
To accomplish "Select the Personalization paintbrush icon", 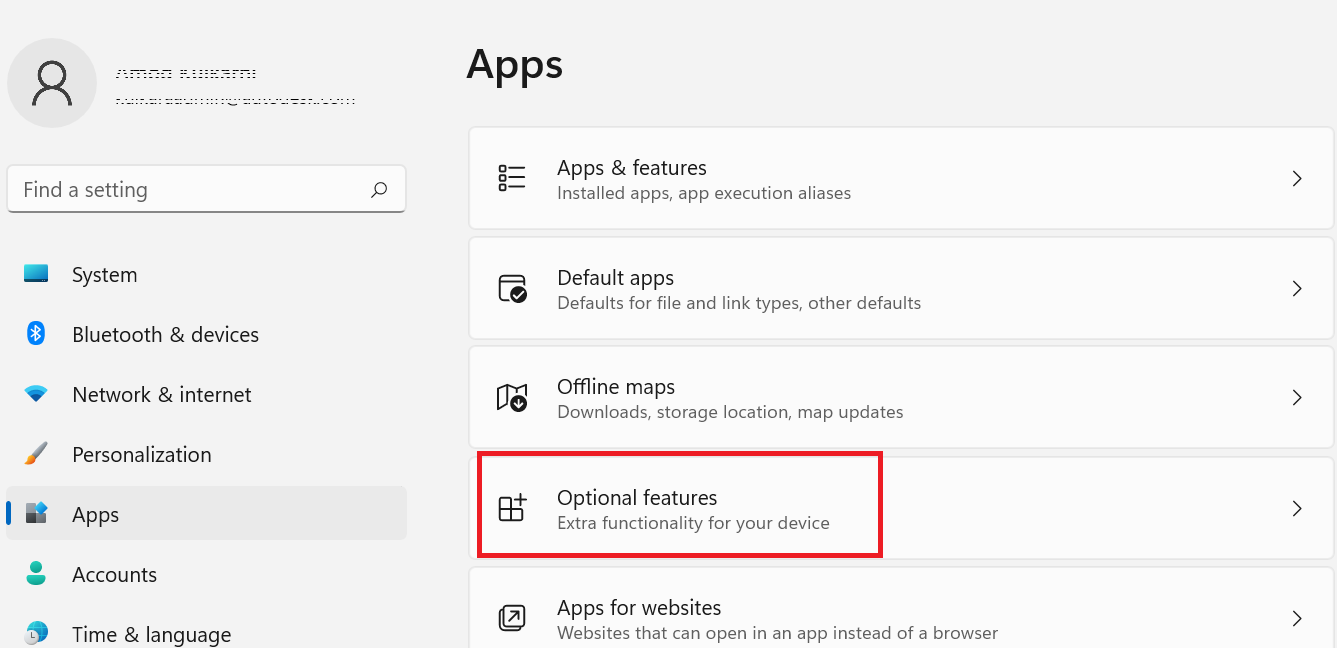I will click(36, 454).
